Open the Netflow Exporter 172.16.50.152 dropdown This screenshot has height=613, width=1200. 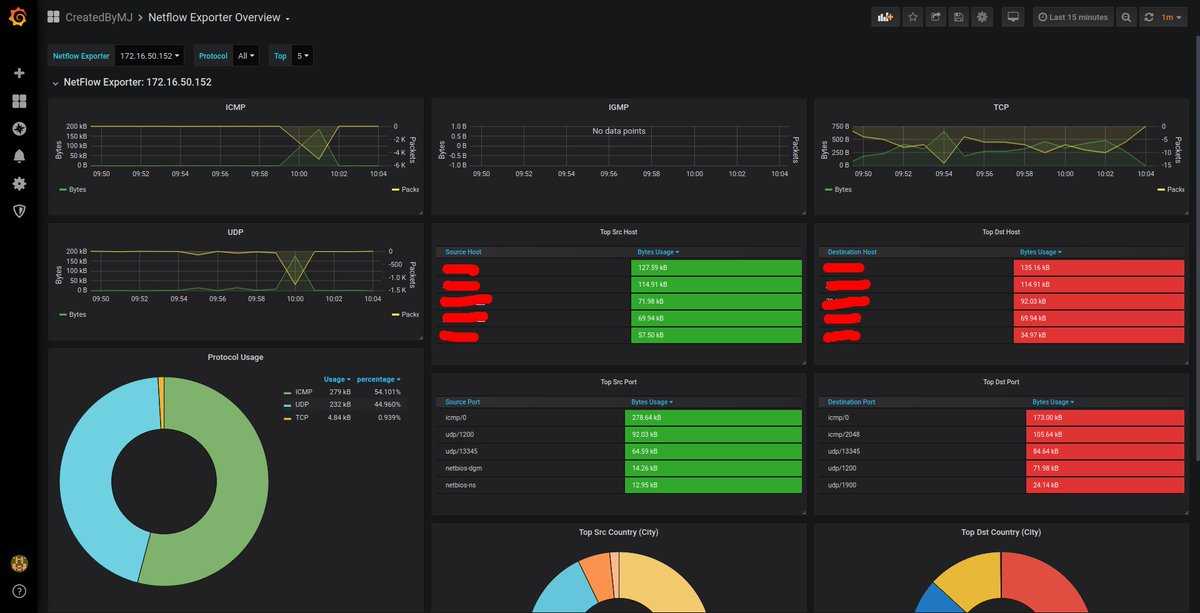click(x=150, y=56)
